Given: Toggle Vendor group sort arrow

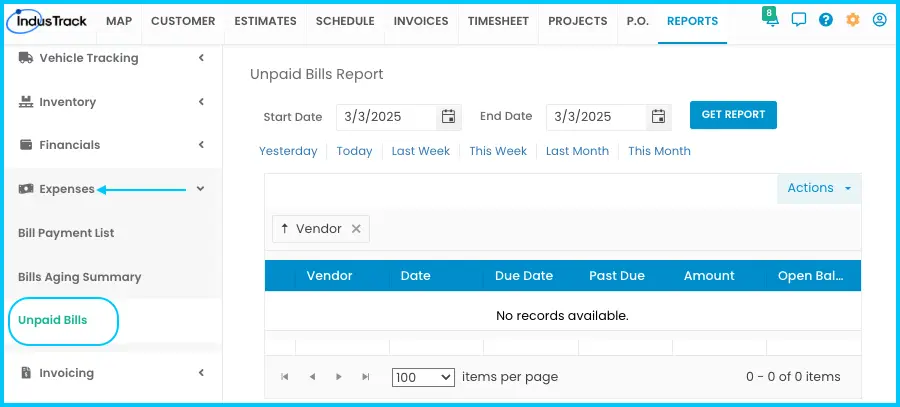Looking at the screenshot, I should [x=284, y=229].
